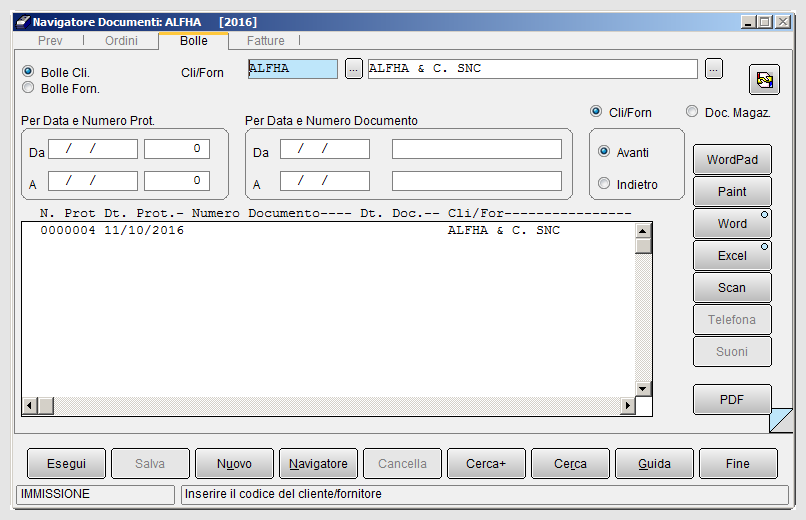Choose the Cli/Forn radio option

point(596,112)
